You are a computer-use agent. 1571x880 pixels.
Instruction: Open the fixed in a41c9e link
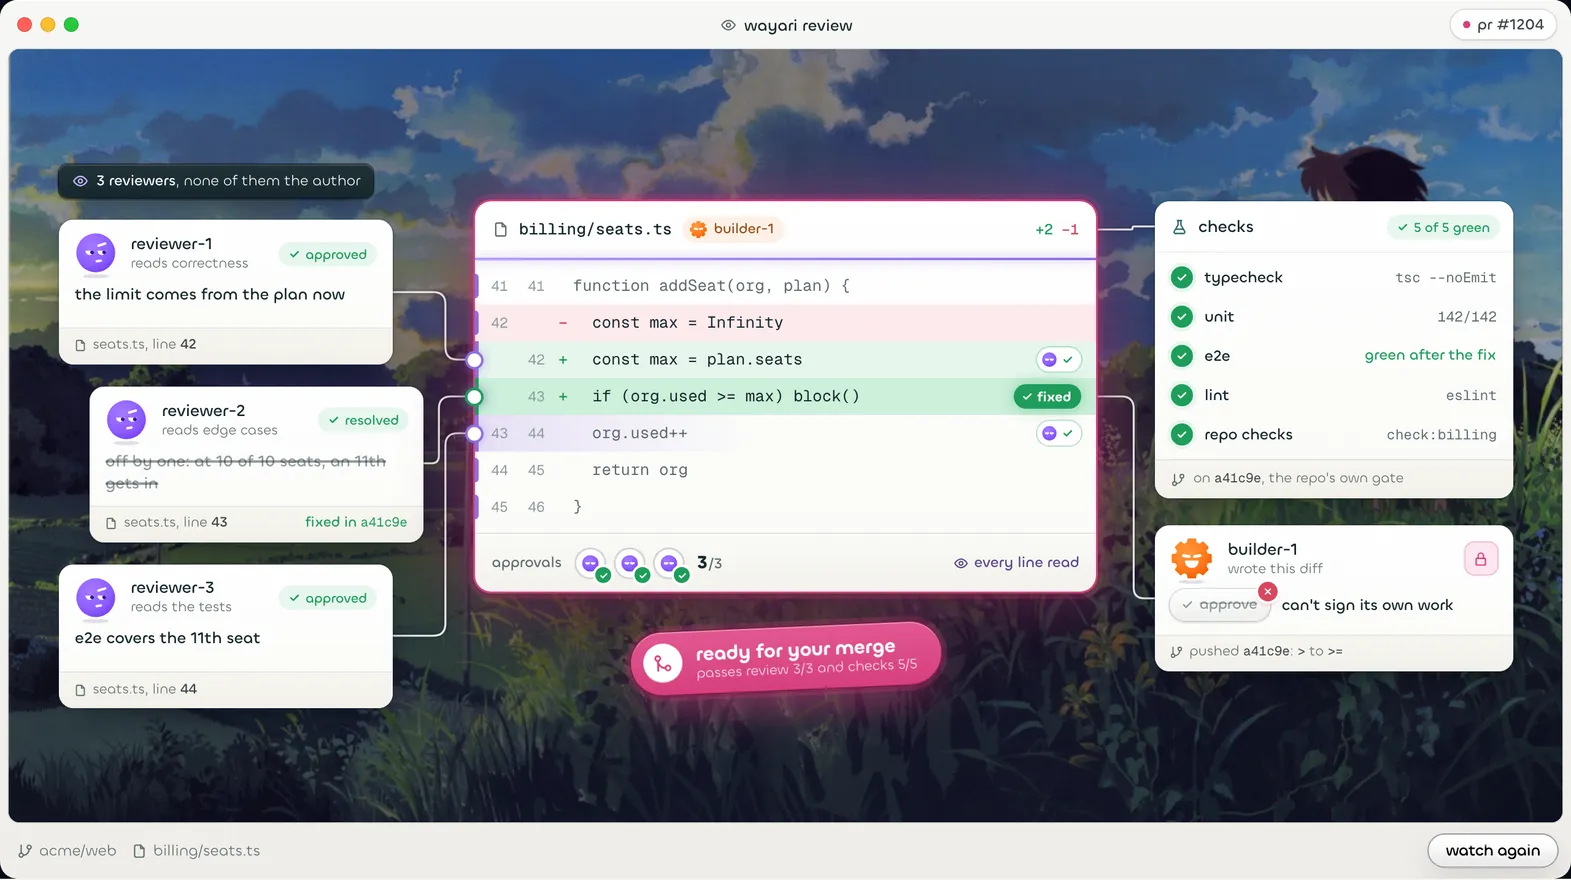356,522
